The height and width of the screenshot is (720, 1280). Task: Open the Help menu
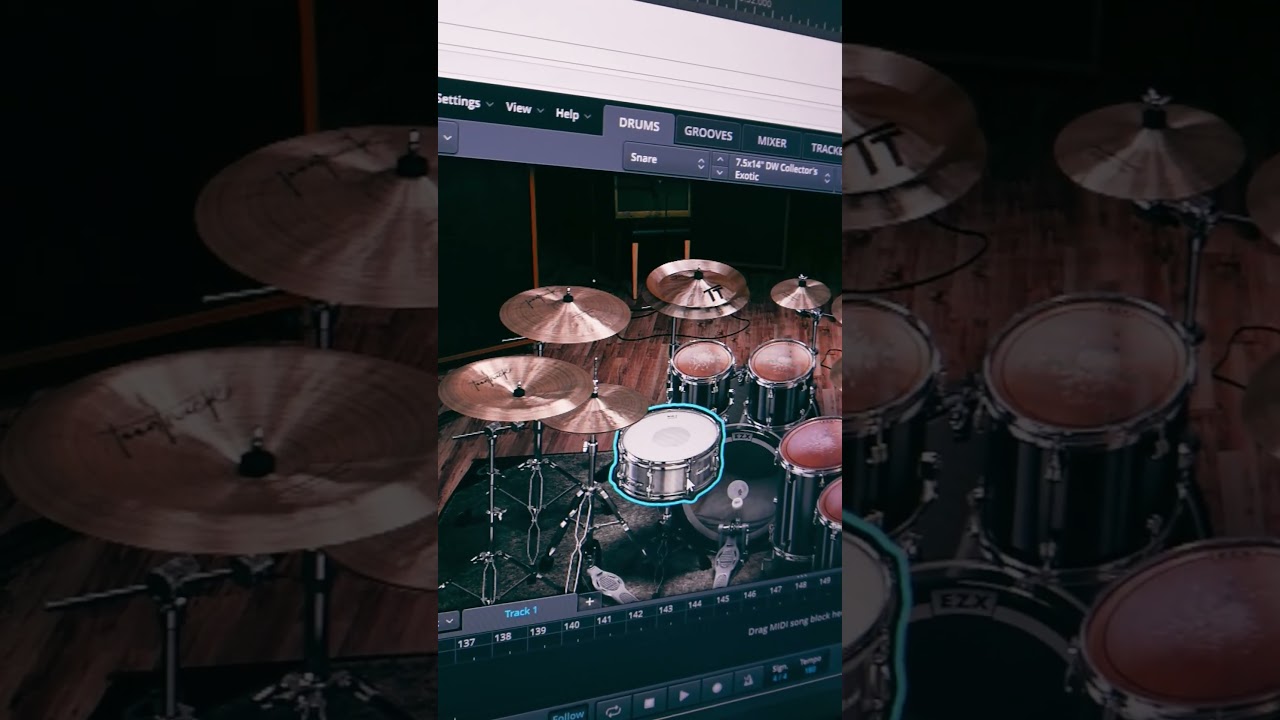pos(573,115)
